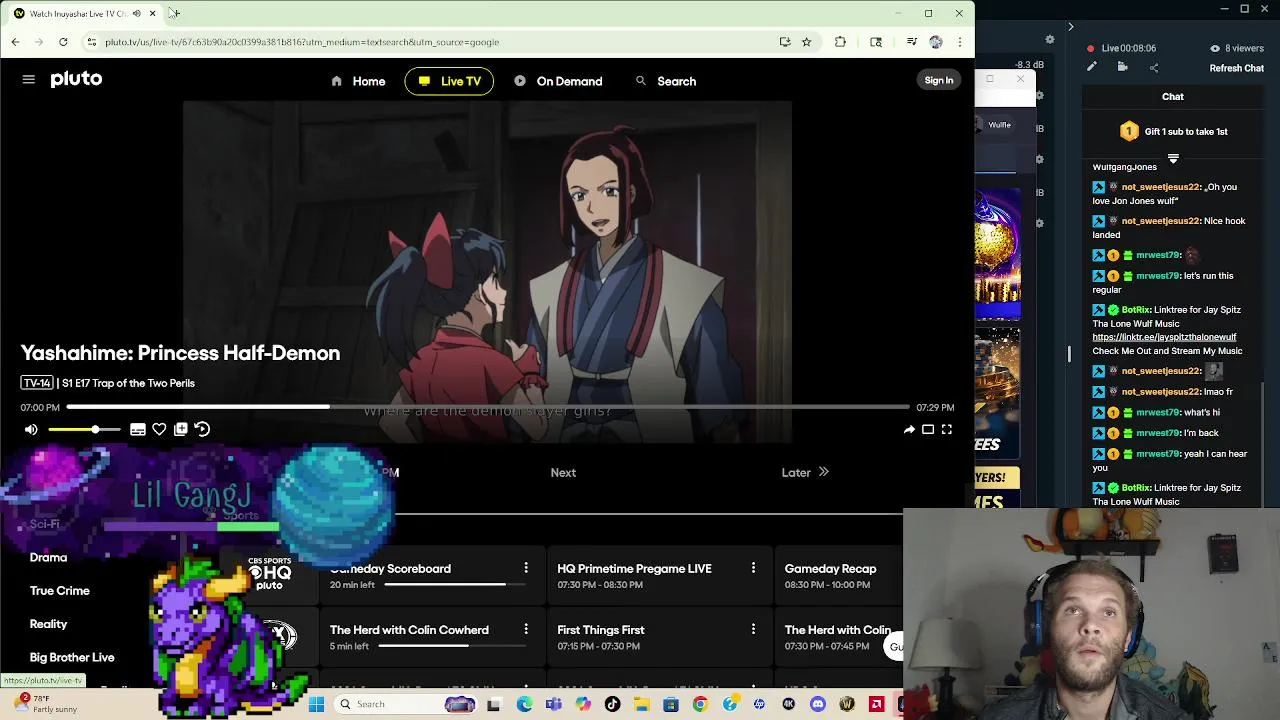Screen dimensions: 1280x720
Task: Choose the Reality category
Action: 48,624
